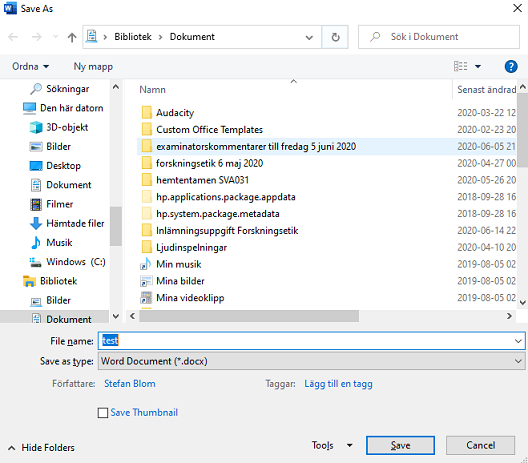Click the Audacity folder icon

146,112
